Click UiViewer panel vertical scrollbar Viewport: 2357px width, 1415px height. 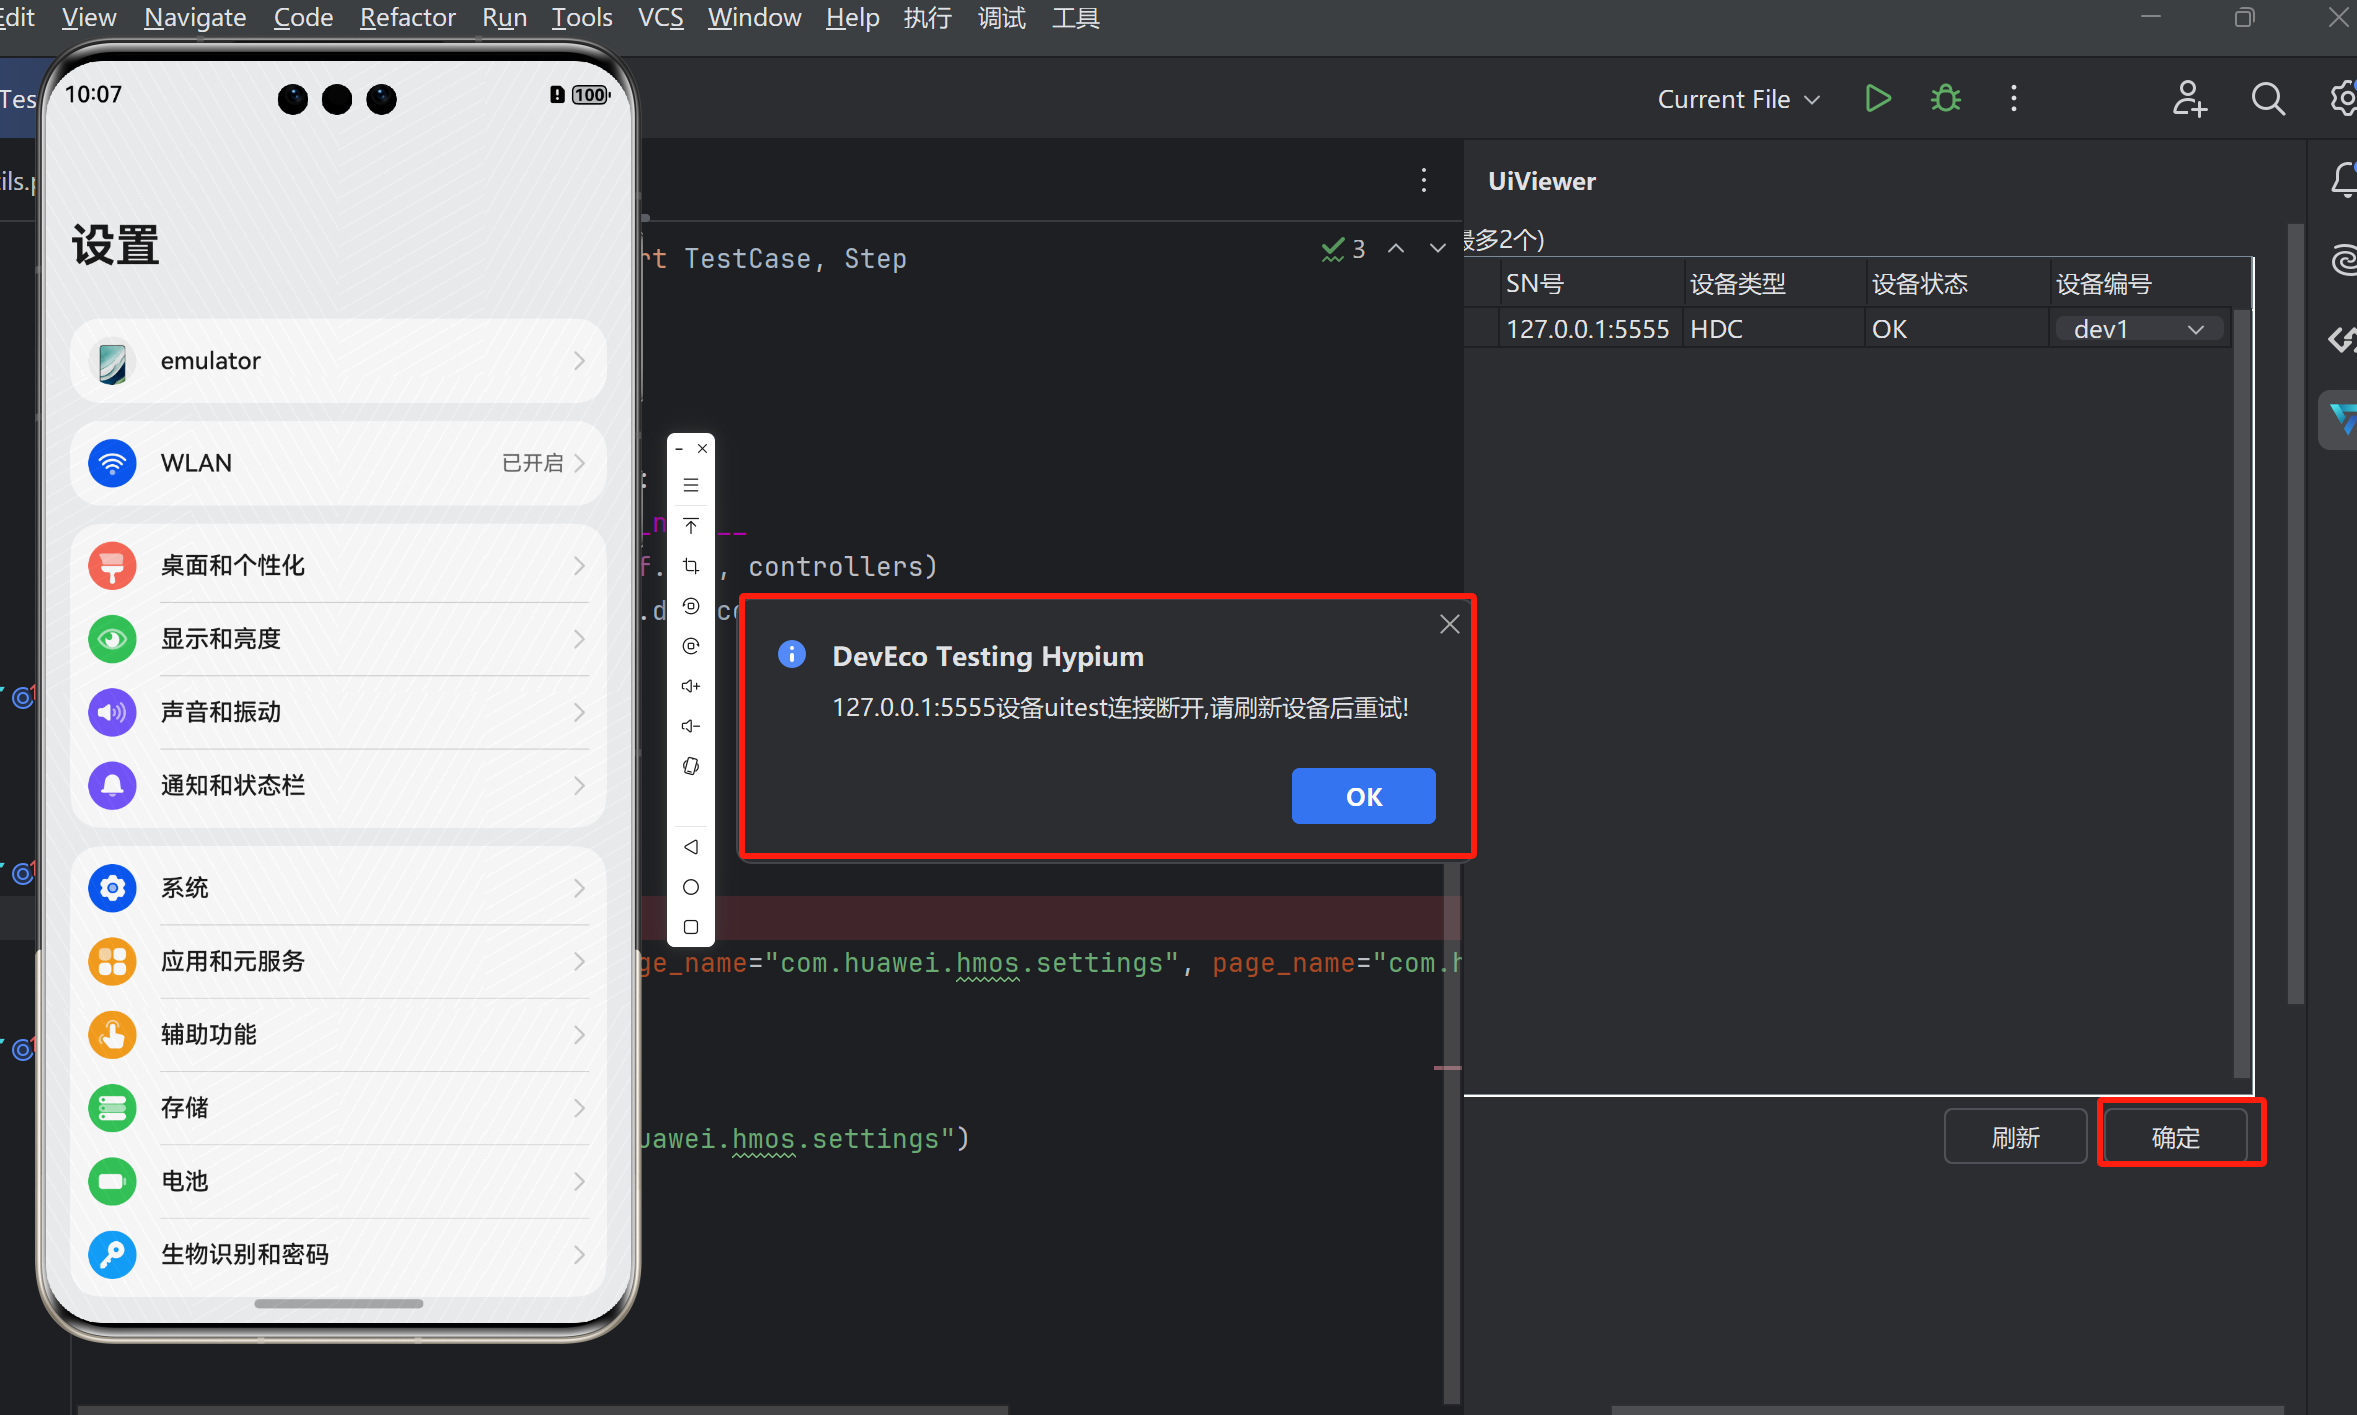pos(2296,613)
